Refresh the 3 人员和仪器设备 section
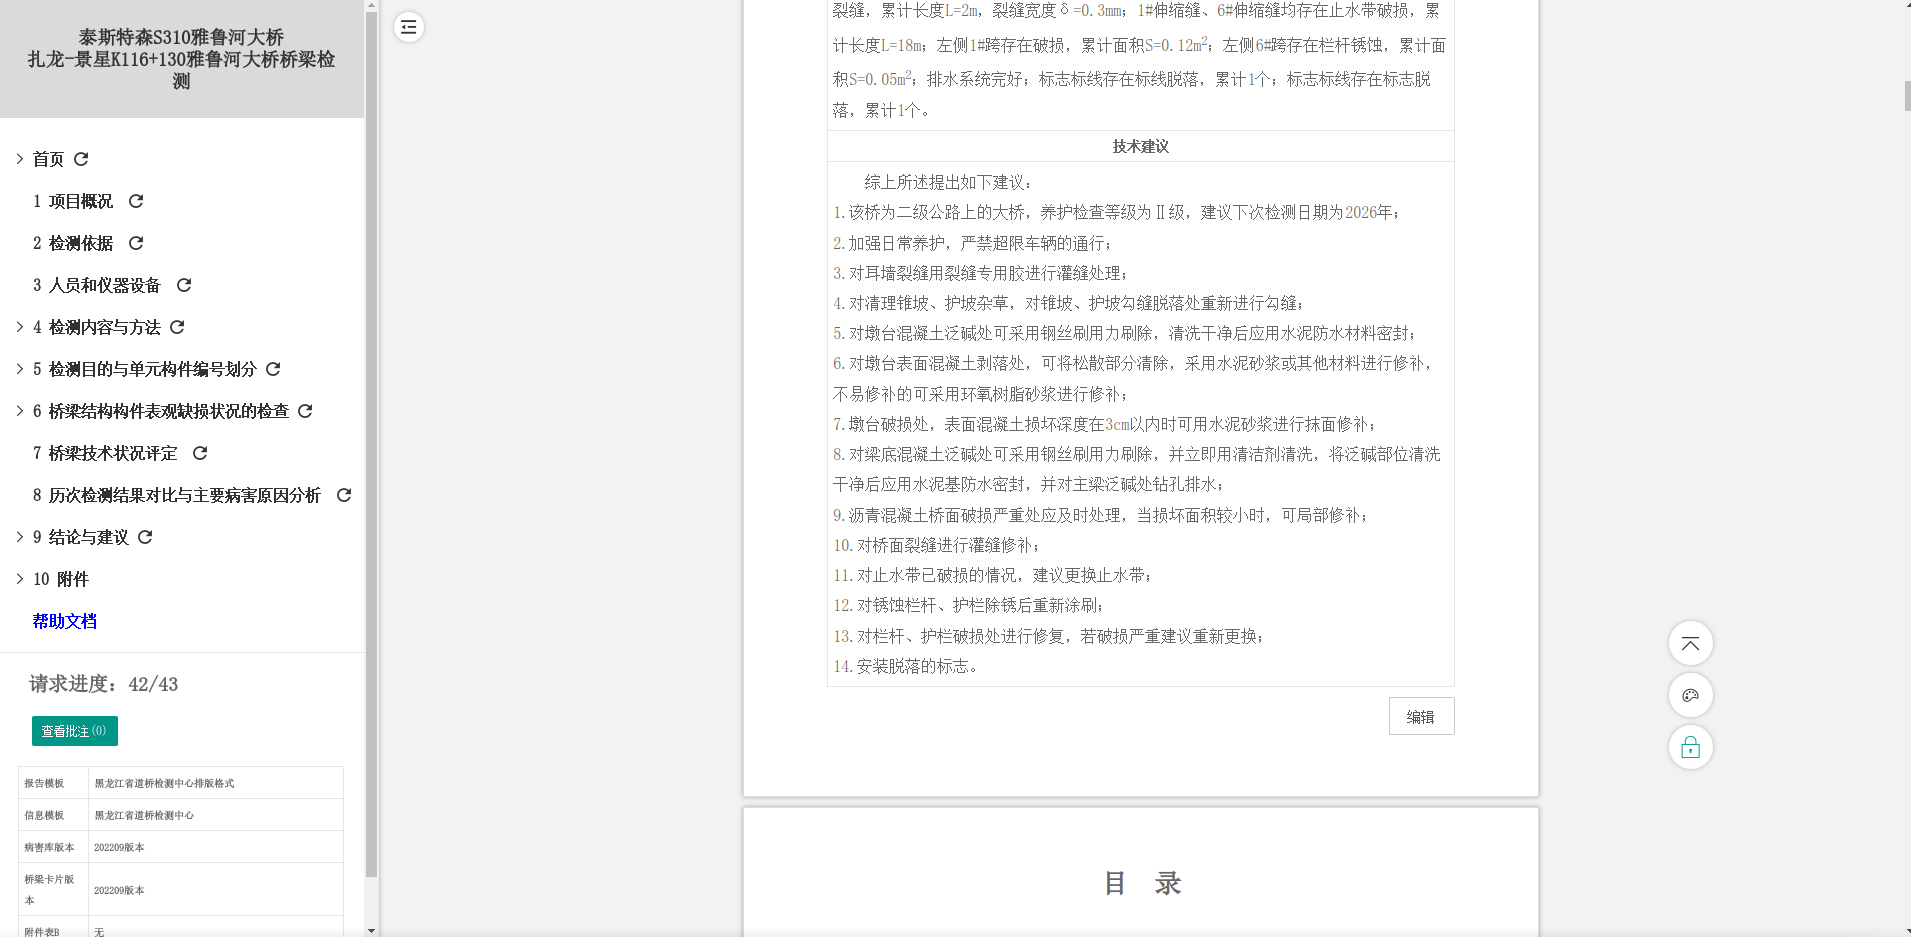 [184, 285]
